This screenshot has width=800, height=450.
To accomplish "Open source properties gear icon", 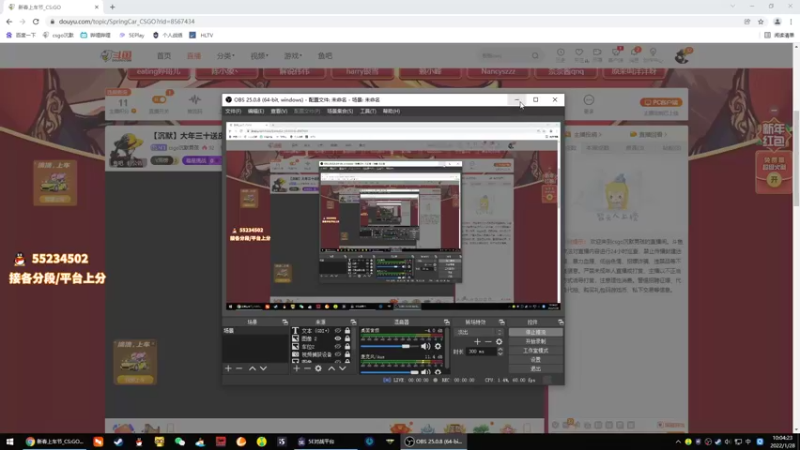I will [318, 368].
